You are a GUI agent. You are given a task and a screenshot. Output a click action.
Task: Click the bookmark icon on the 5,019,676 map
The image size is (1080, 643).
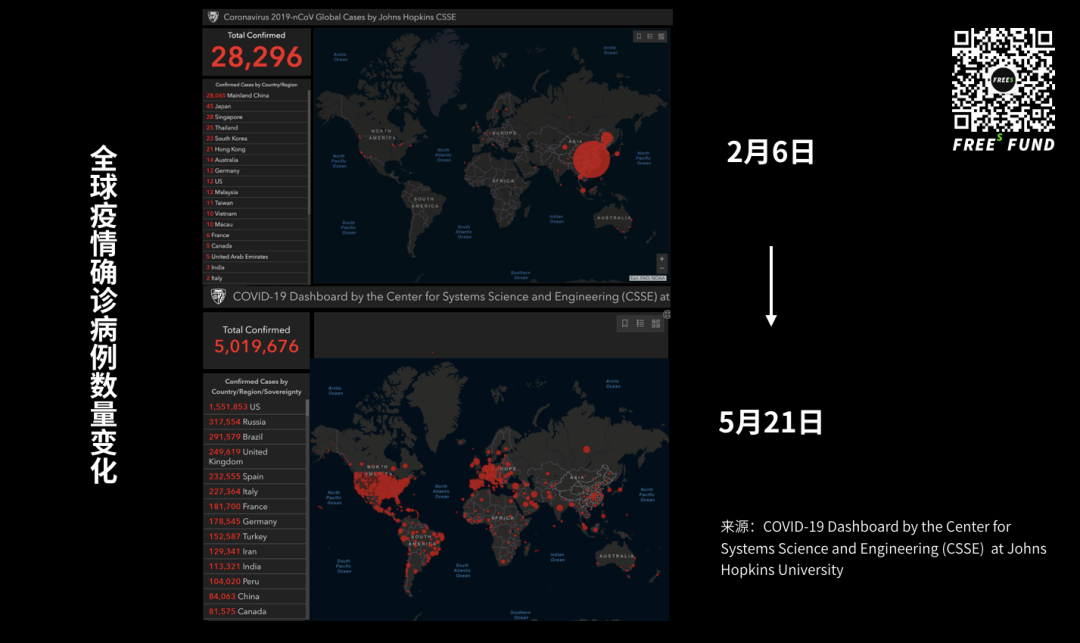pyautogui.click(x=624, y=323)
